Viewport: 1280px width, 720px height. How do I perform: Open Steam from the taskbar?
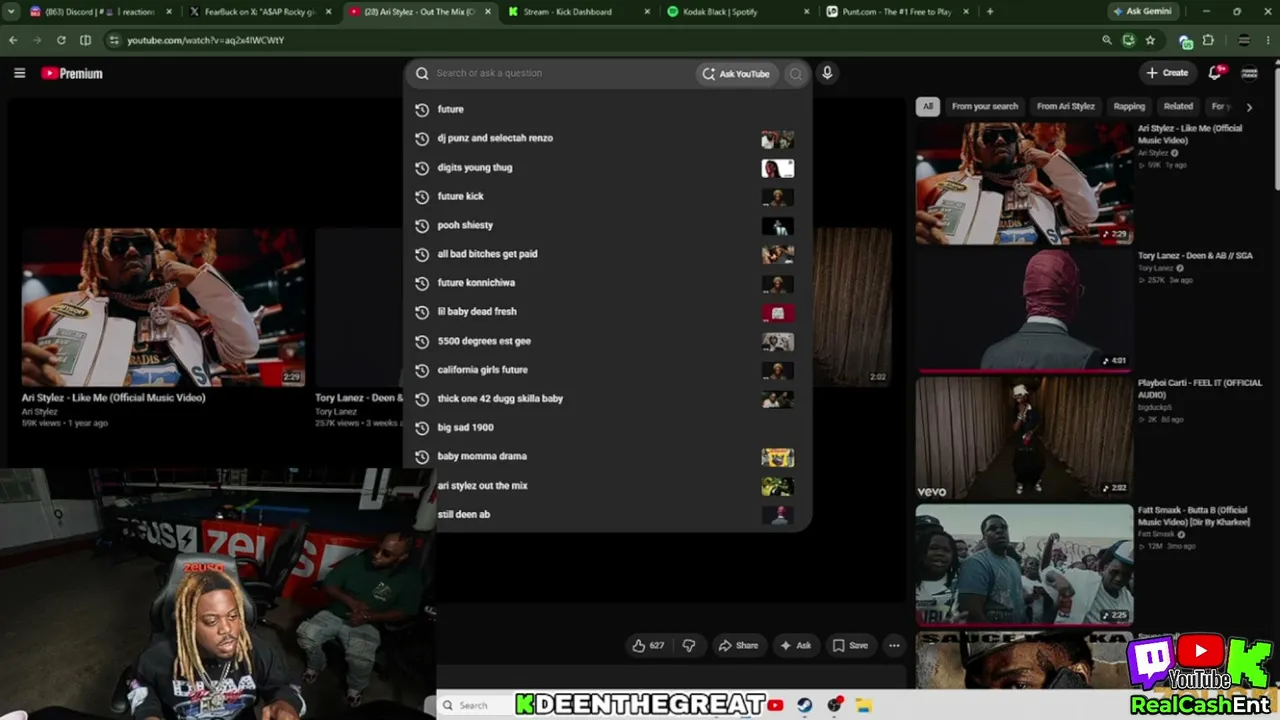click(804, 705)
